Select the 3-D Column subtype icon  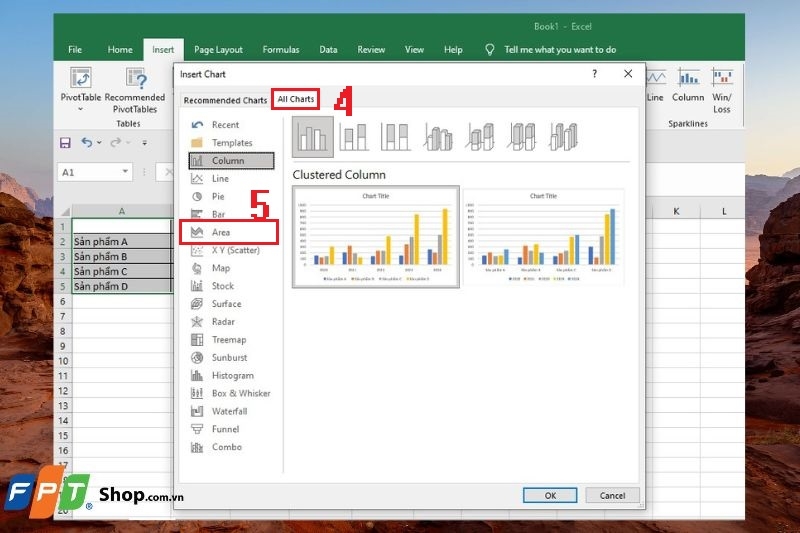click(563, 137)
